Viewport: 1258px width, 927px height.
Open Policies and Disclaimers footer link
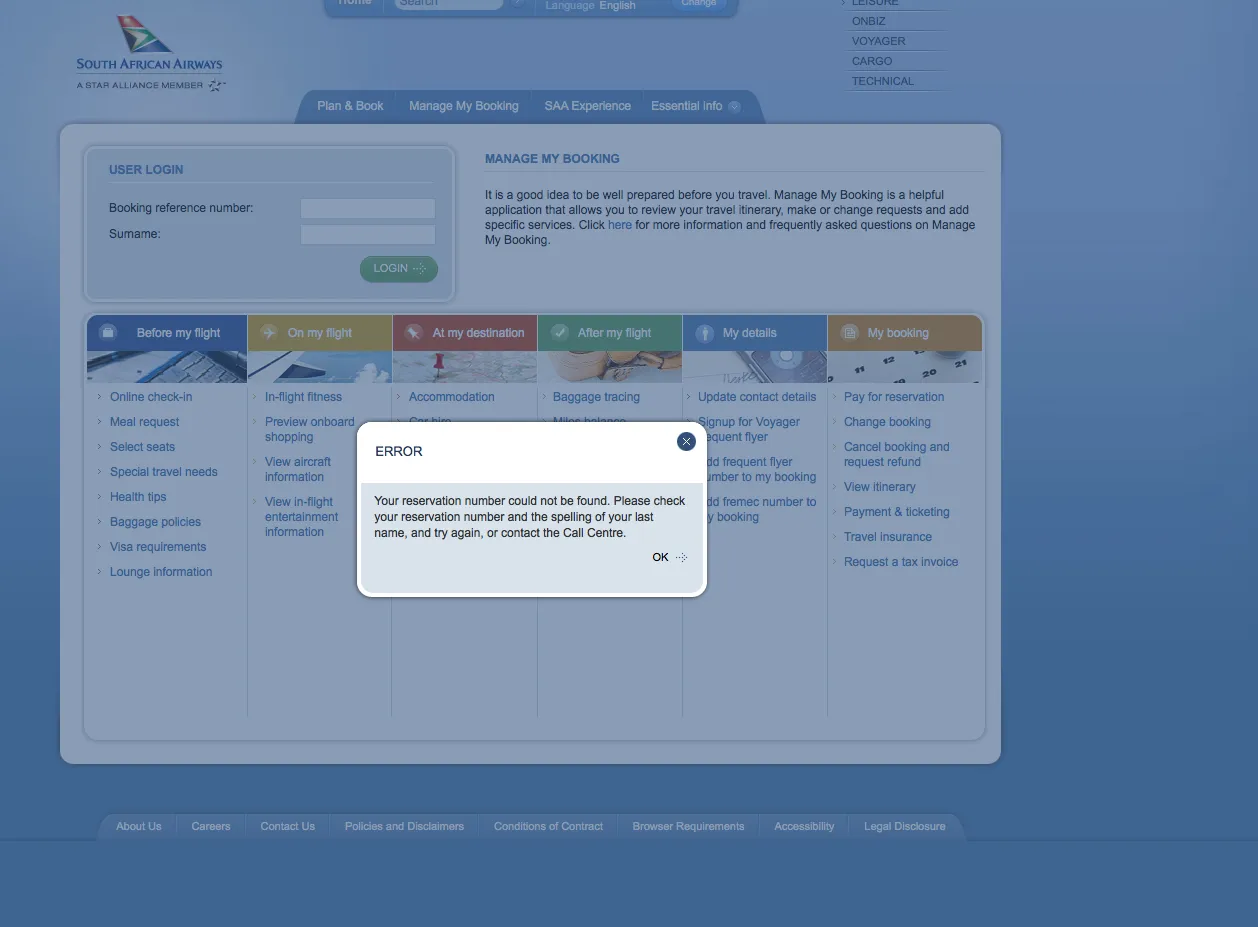404,826
